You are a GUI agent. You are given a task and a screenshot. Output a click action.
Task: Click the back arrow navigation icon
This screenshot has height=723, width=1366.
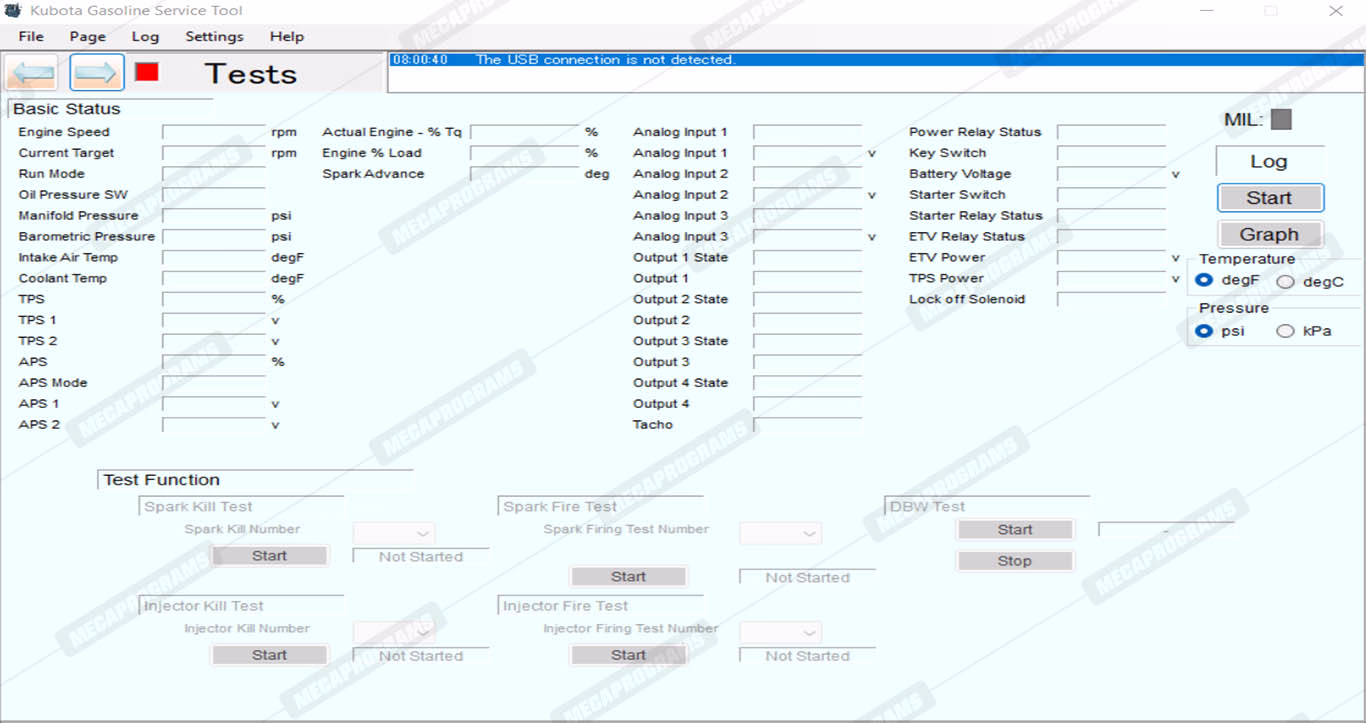(x=33, y=73)
